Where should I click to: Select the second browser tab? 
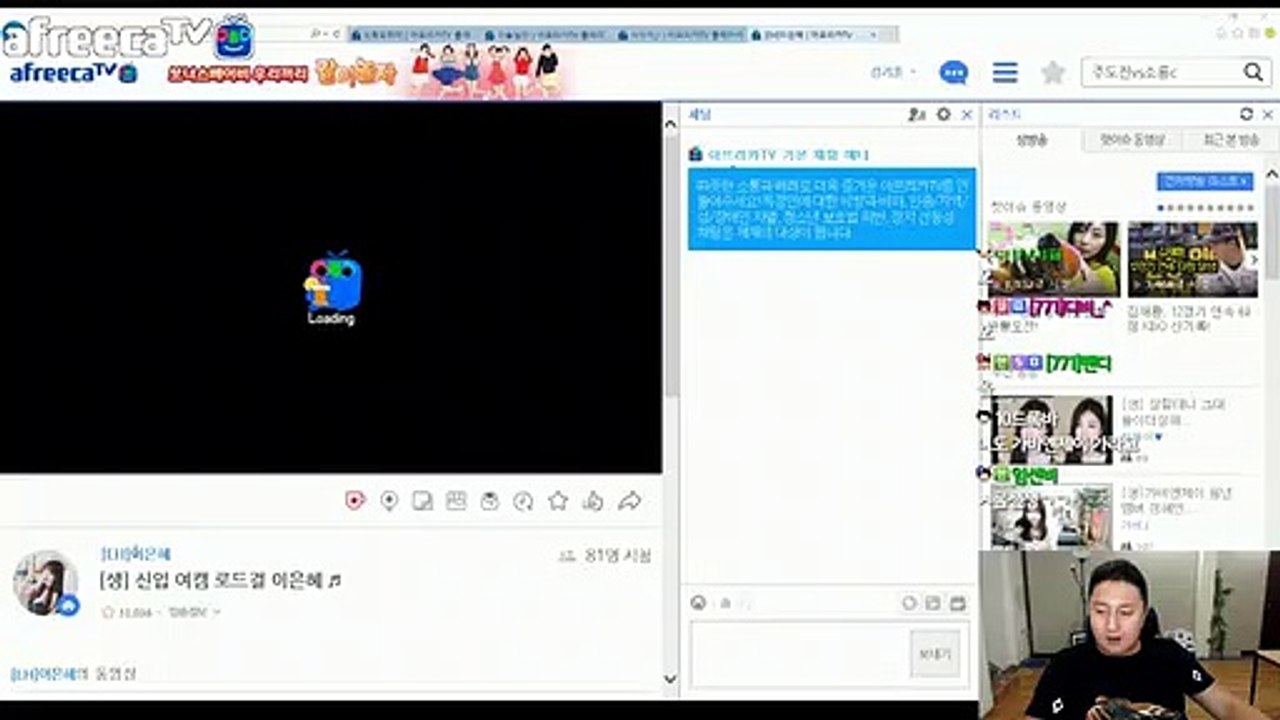coord(546,34)
